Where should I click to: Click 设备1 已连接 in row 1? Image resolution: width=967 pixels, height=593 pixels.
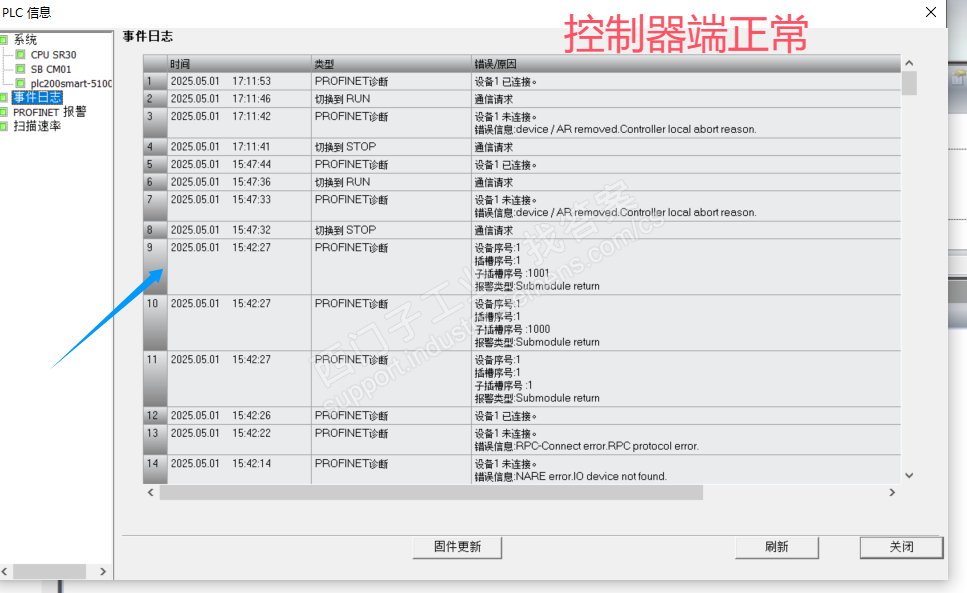tap(505, 81)
